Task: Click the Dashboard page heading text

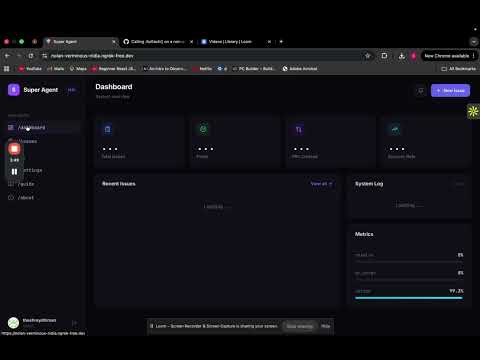Action: [114, 87]
